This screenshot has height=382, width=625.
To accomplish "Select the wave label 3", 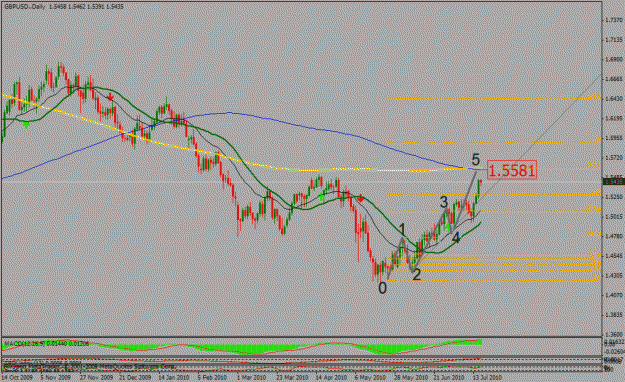I will pos(444,202).
